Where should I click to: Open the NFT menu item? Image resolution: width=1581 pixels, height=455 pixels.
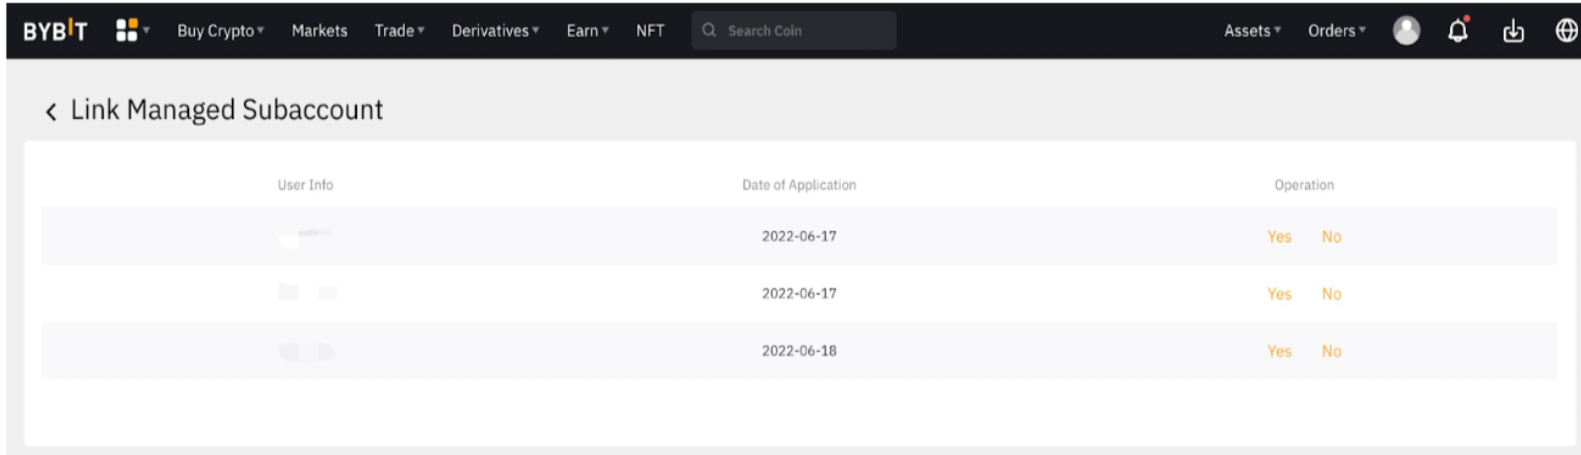tap(650, 31)
